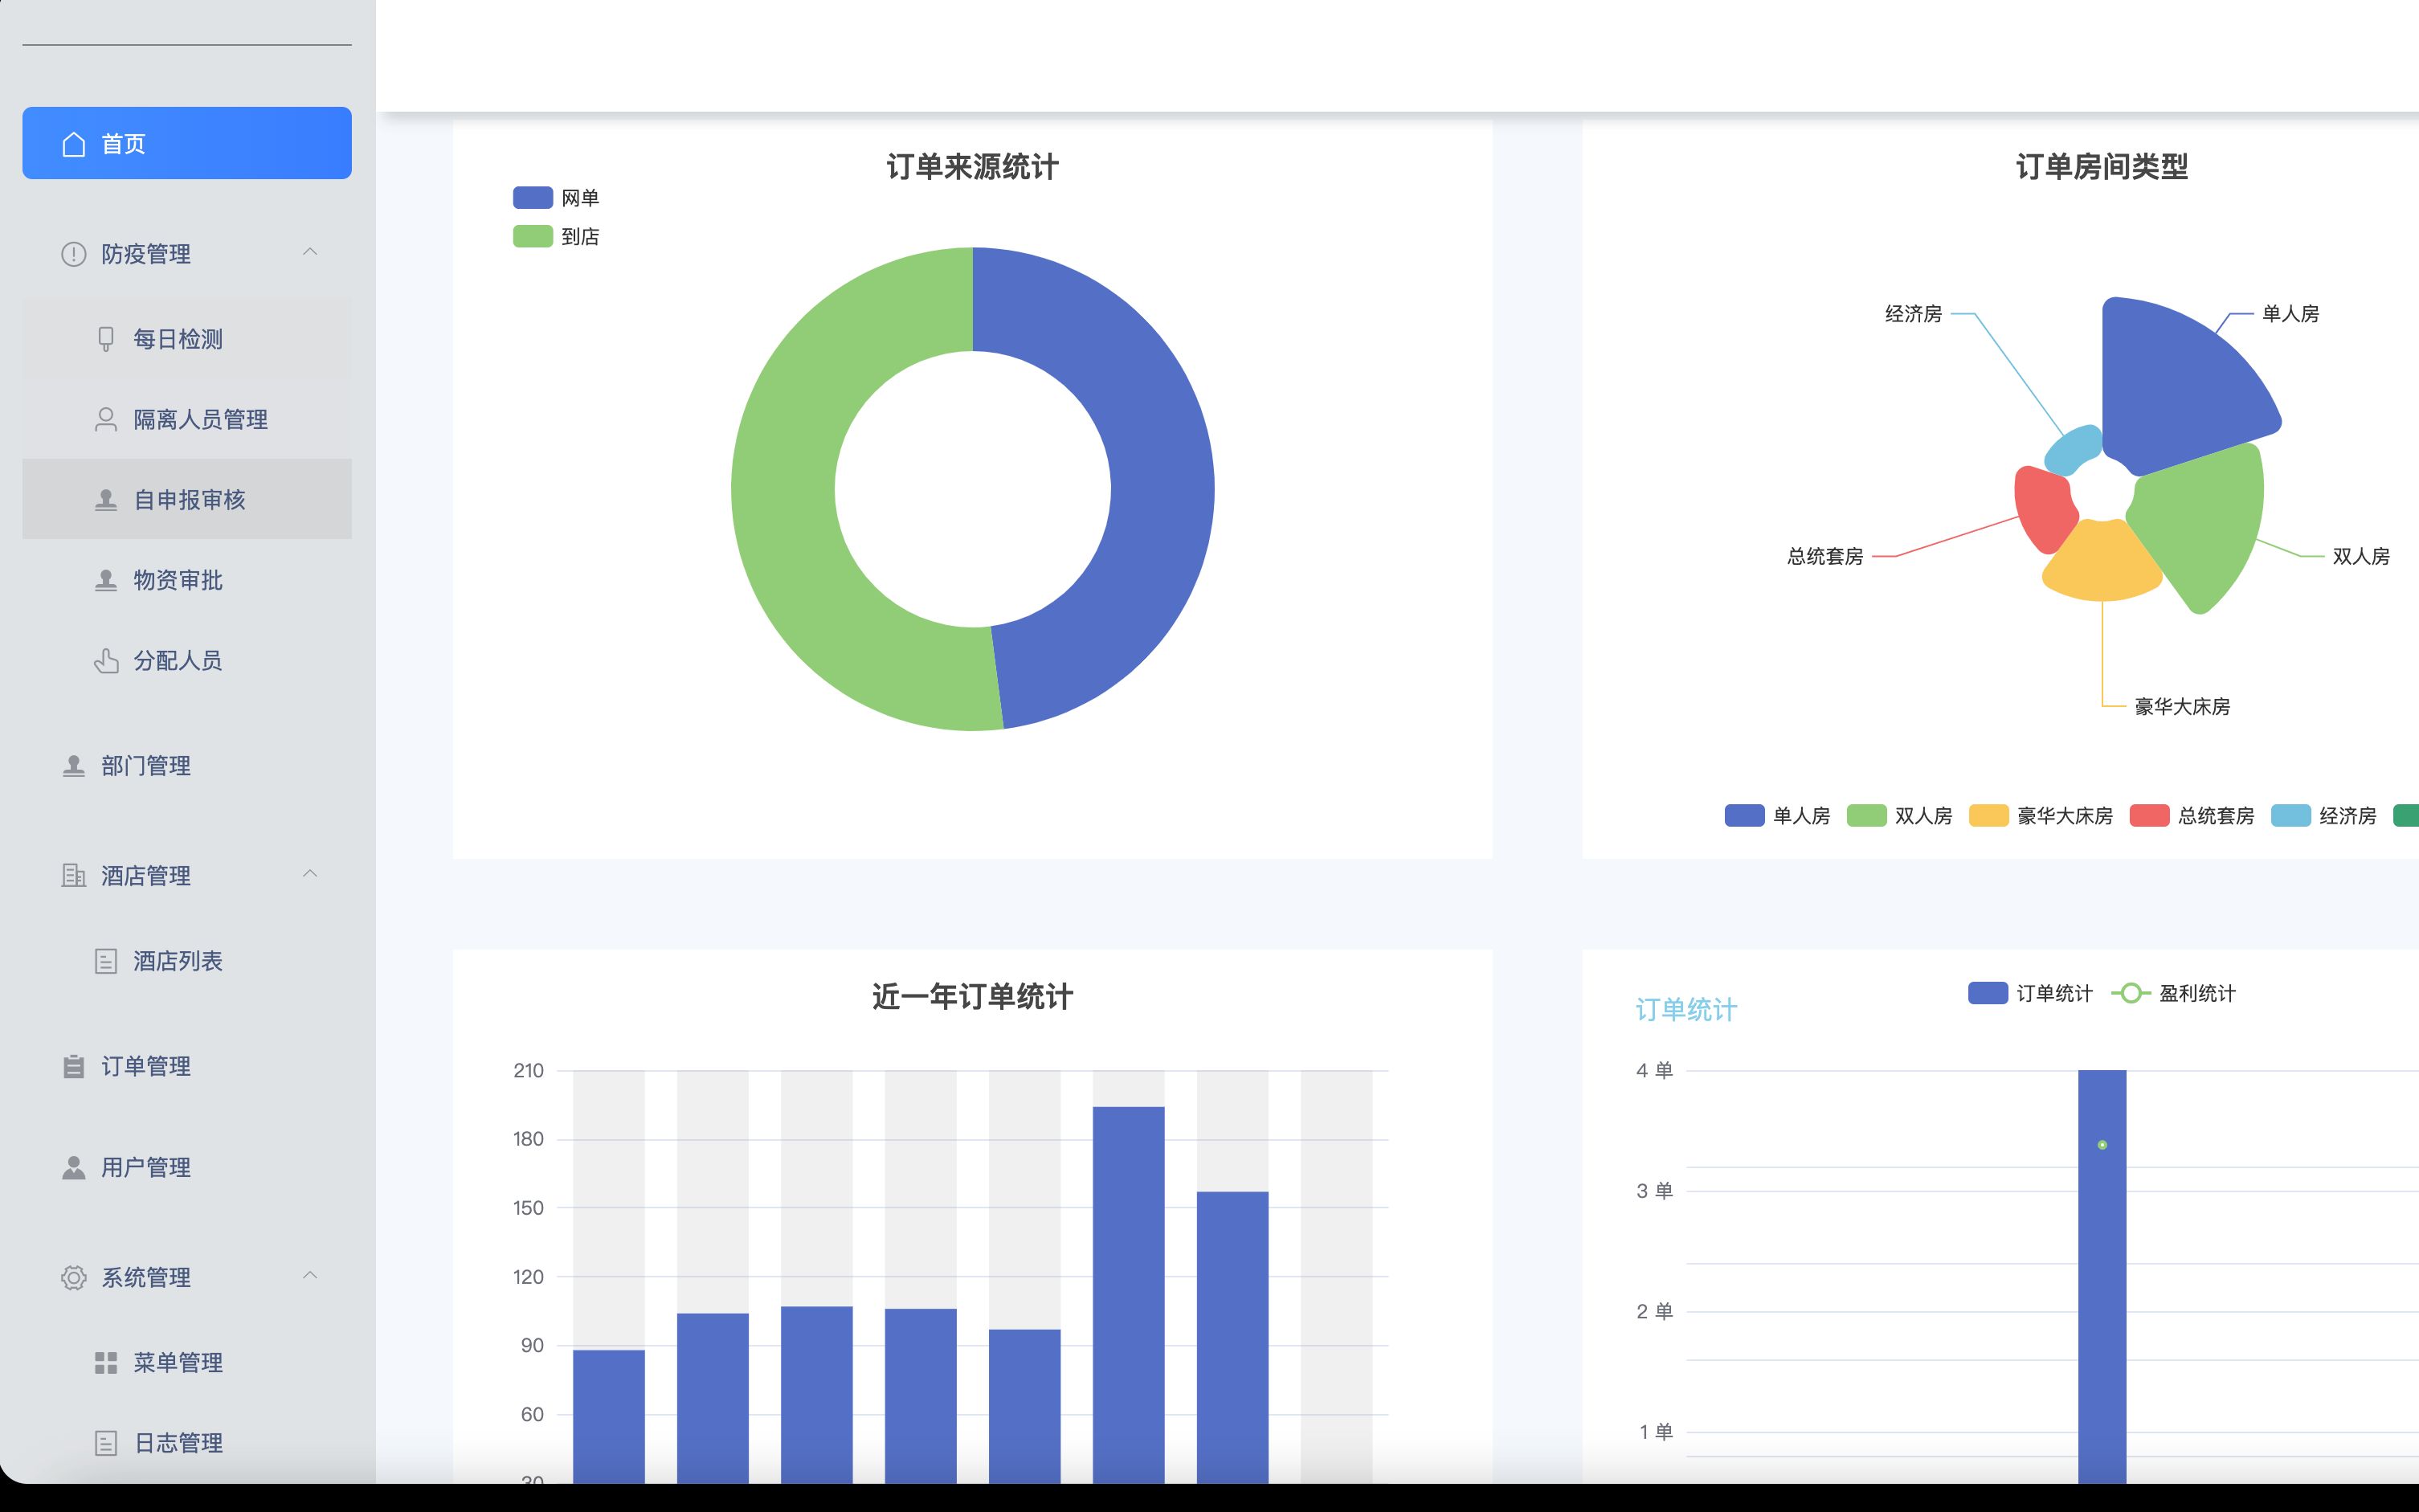Toggle 双人房 legend entry
This screenshot has height=1512, width=2419.
point(1899,816)
